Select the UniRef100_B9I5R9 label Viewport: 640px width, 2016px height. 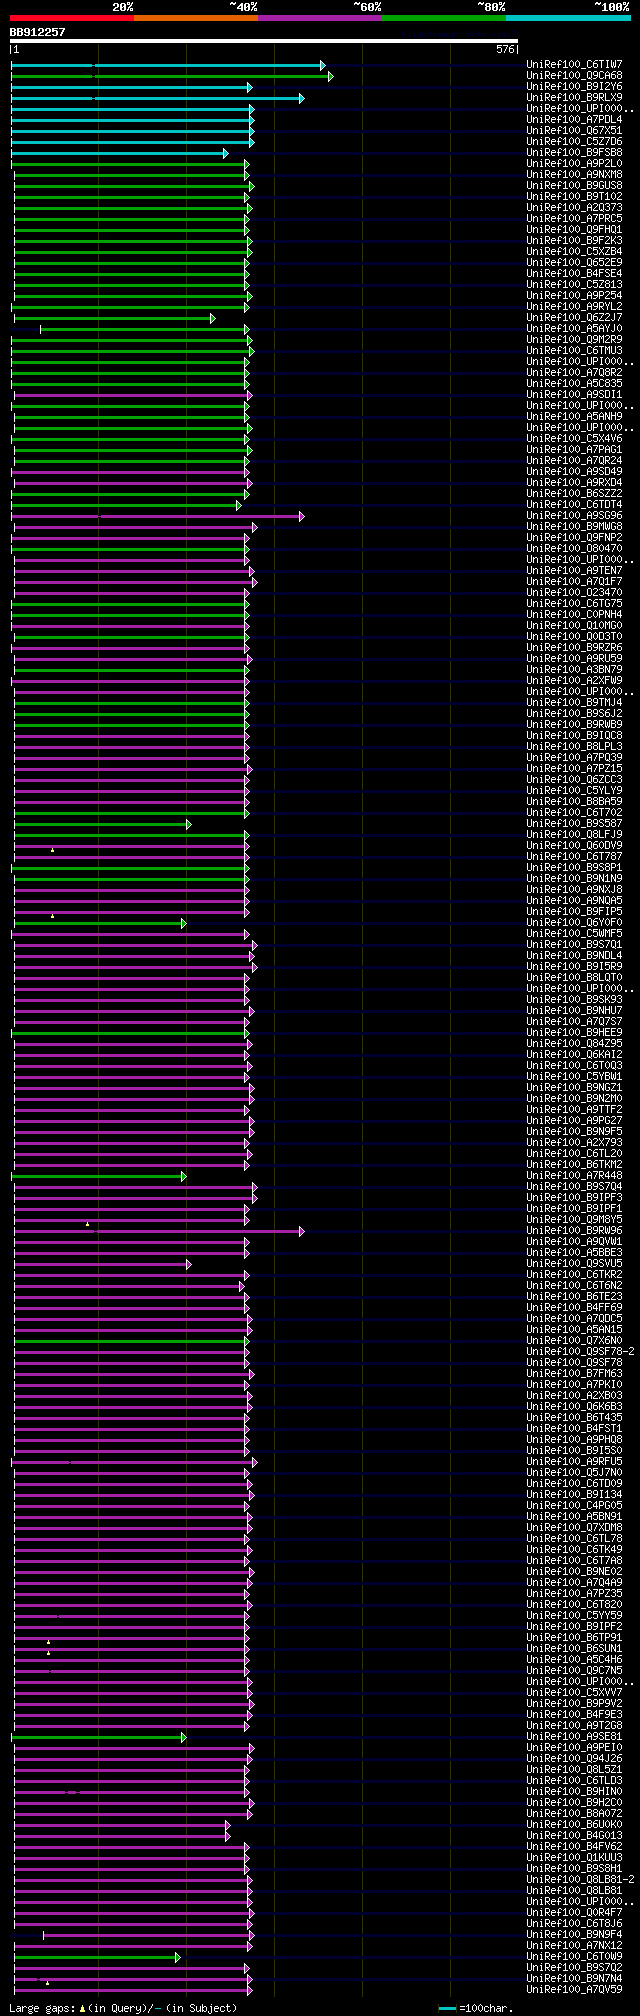574,967
